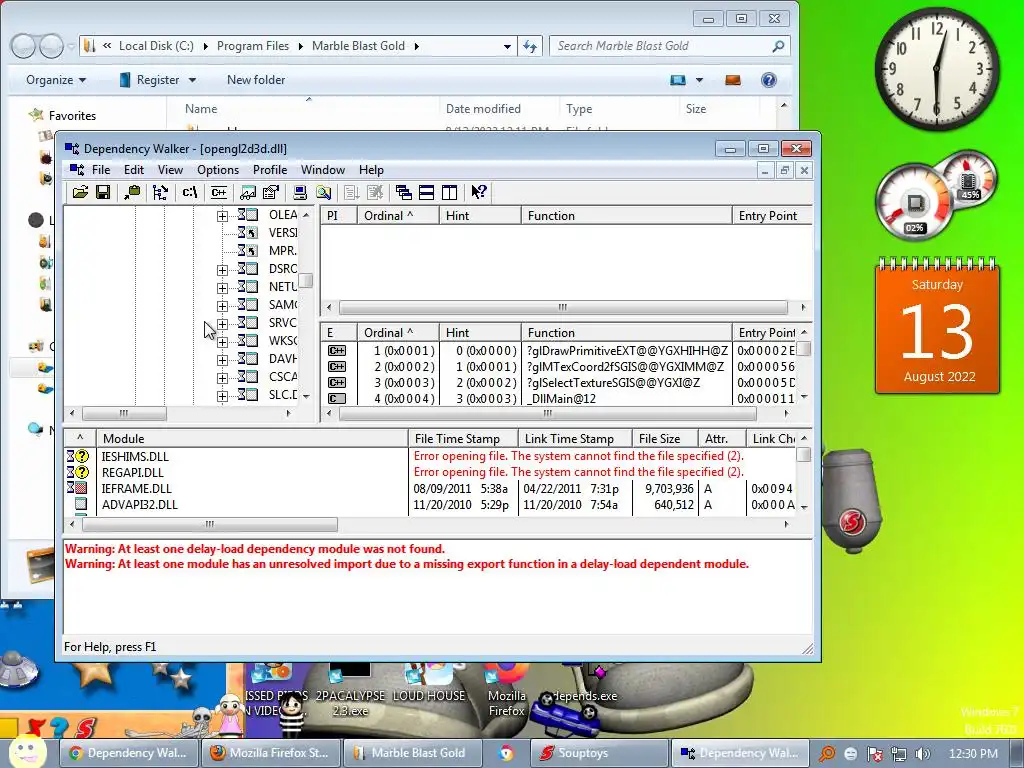This screenshot has height=768, width=1024.
Task: Click the taskbar volume speaker icon
Action: coord(923,754)
